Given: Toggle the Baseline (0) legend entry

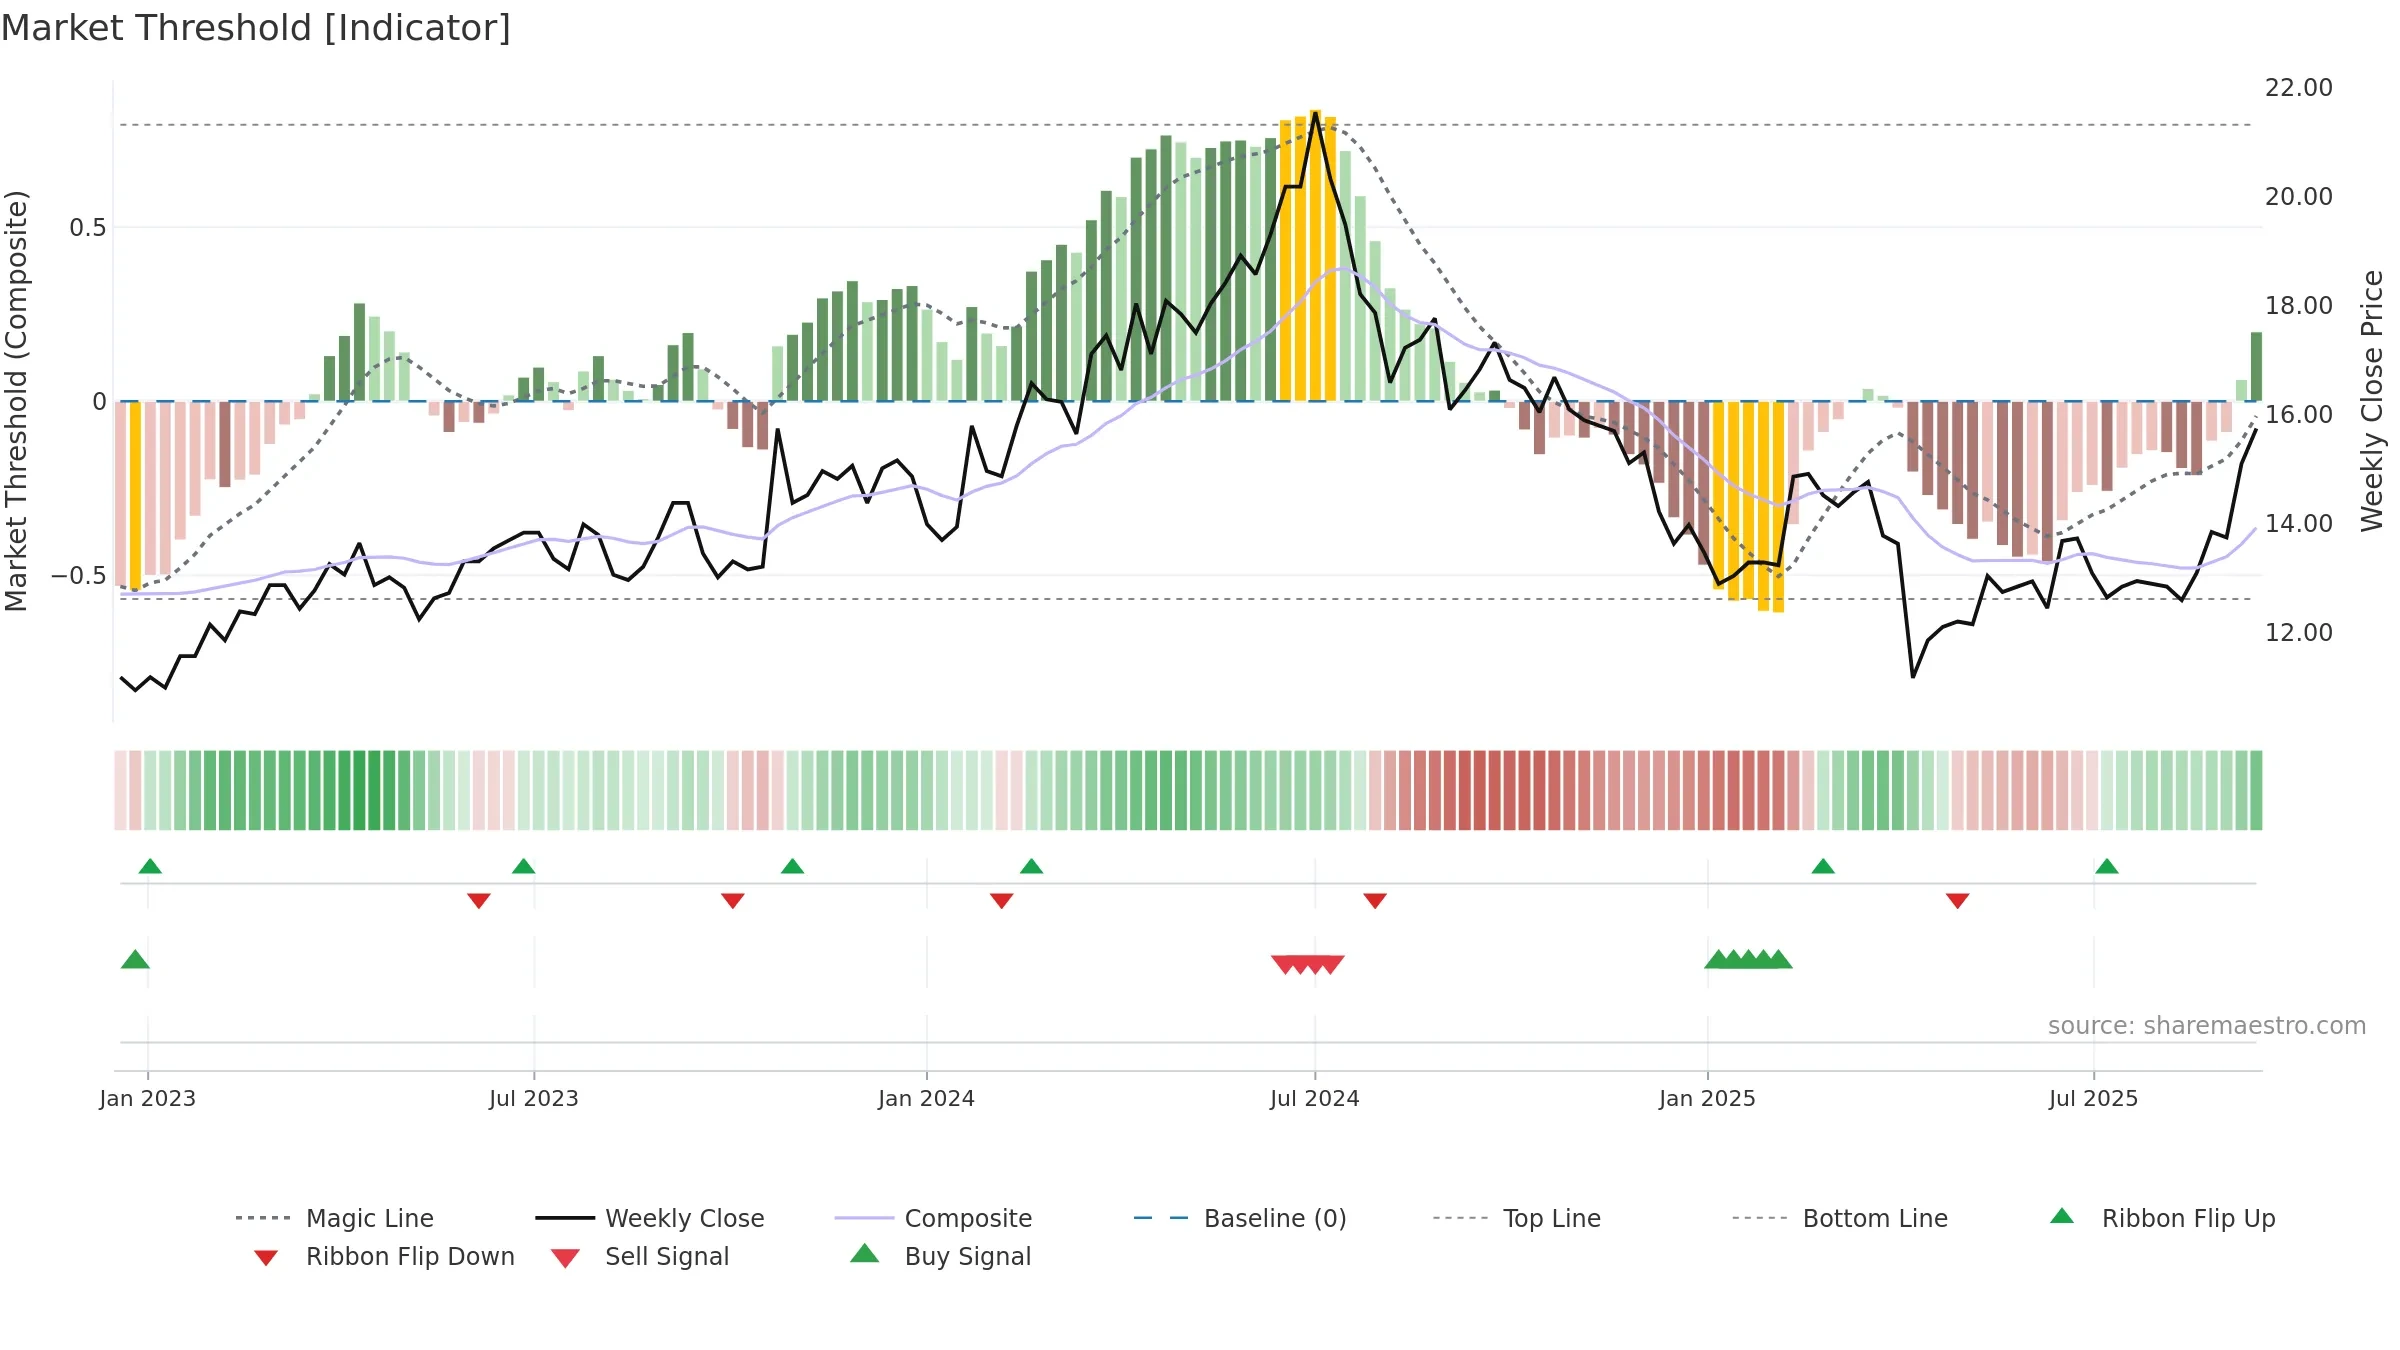Looking at the screenshot, I should click(x=1240, y=1218).
